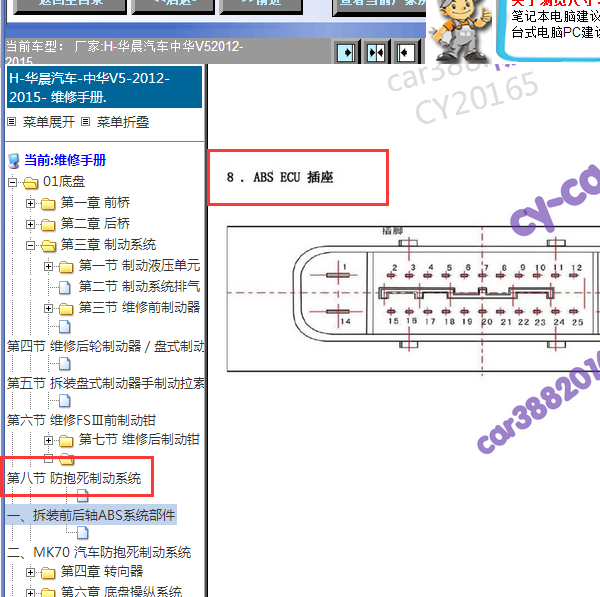This screenshot has height=597, width=600.
Task: Click the inward double-arrow panel layout icon
Action: coord(376,52)
